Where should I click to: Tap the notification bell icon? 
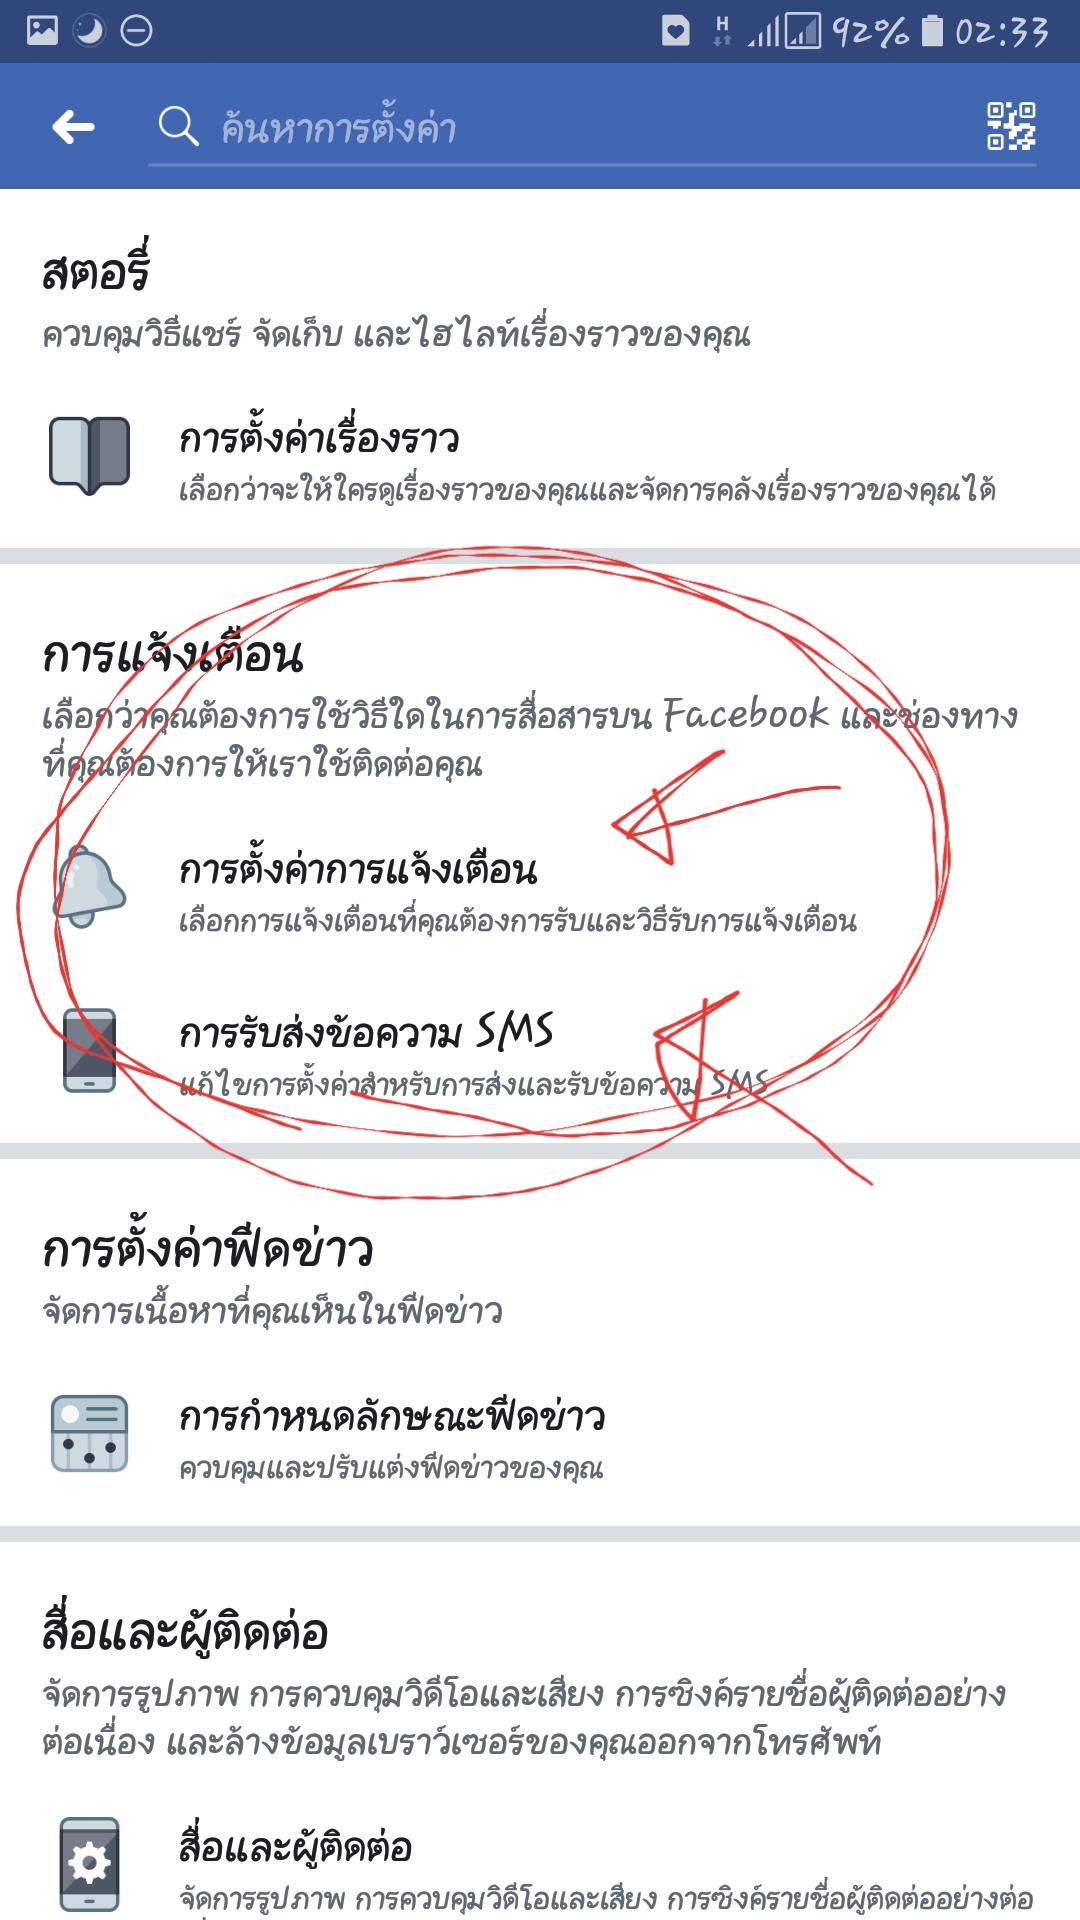[x=89, y=886]
